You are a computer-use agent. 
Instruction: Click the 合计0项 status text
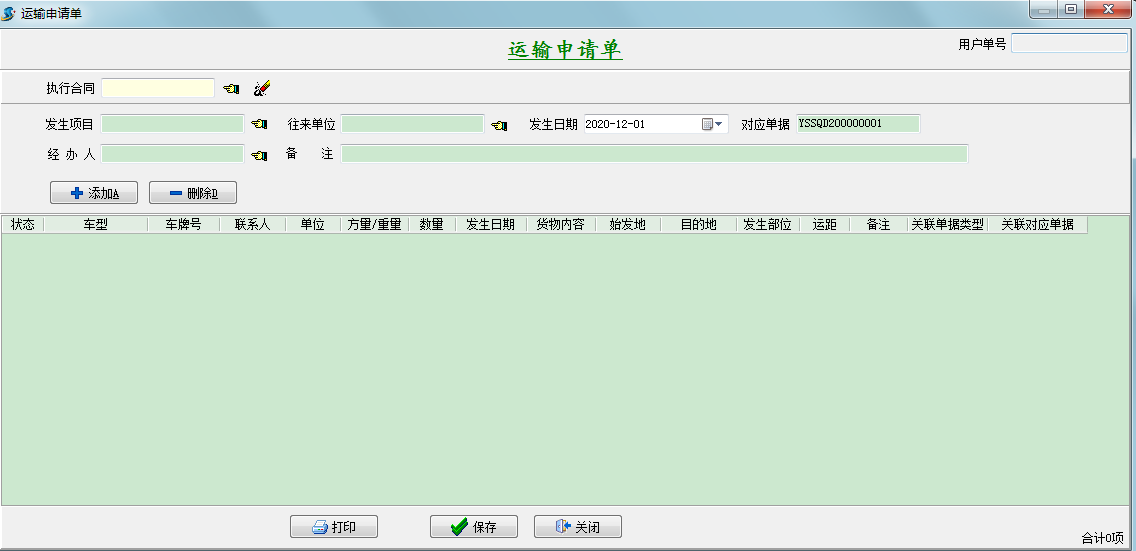[x=1102, y=538]
